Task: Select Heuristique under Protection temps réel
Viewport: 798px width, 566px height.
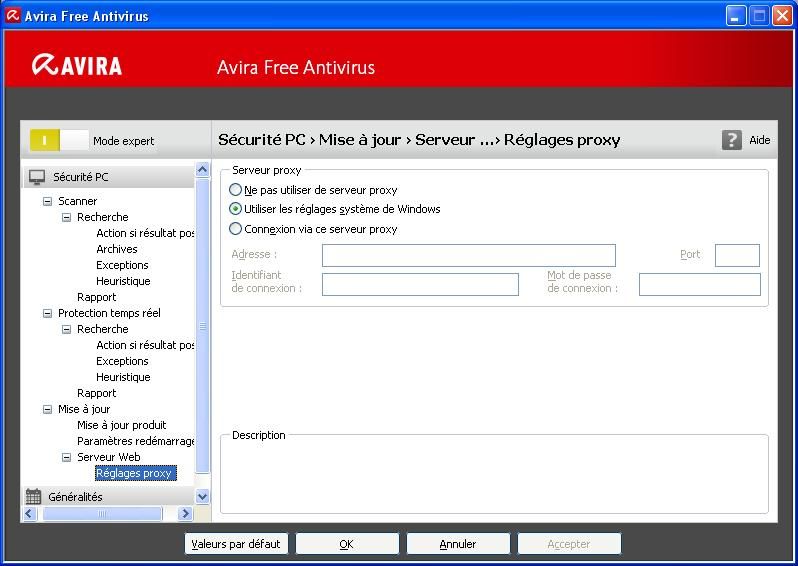Action: 123,377
